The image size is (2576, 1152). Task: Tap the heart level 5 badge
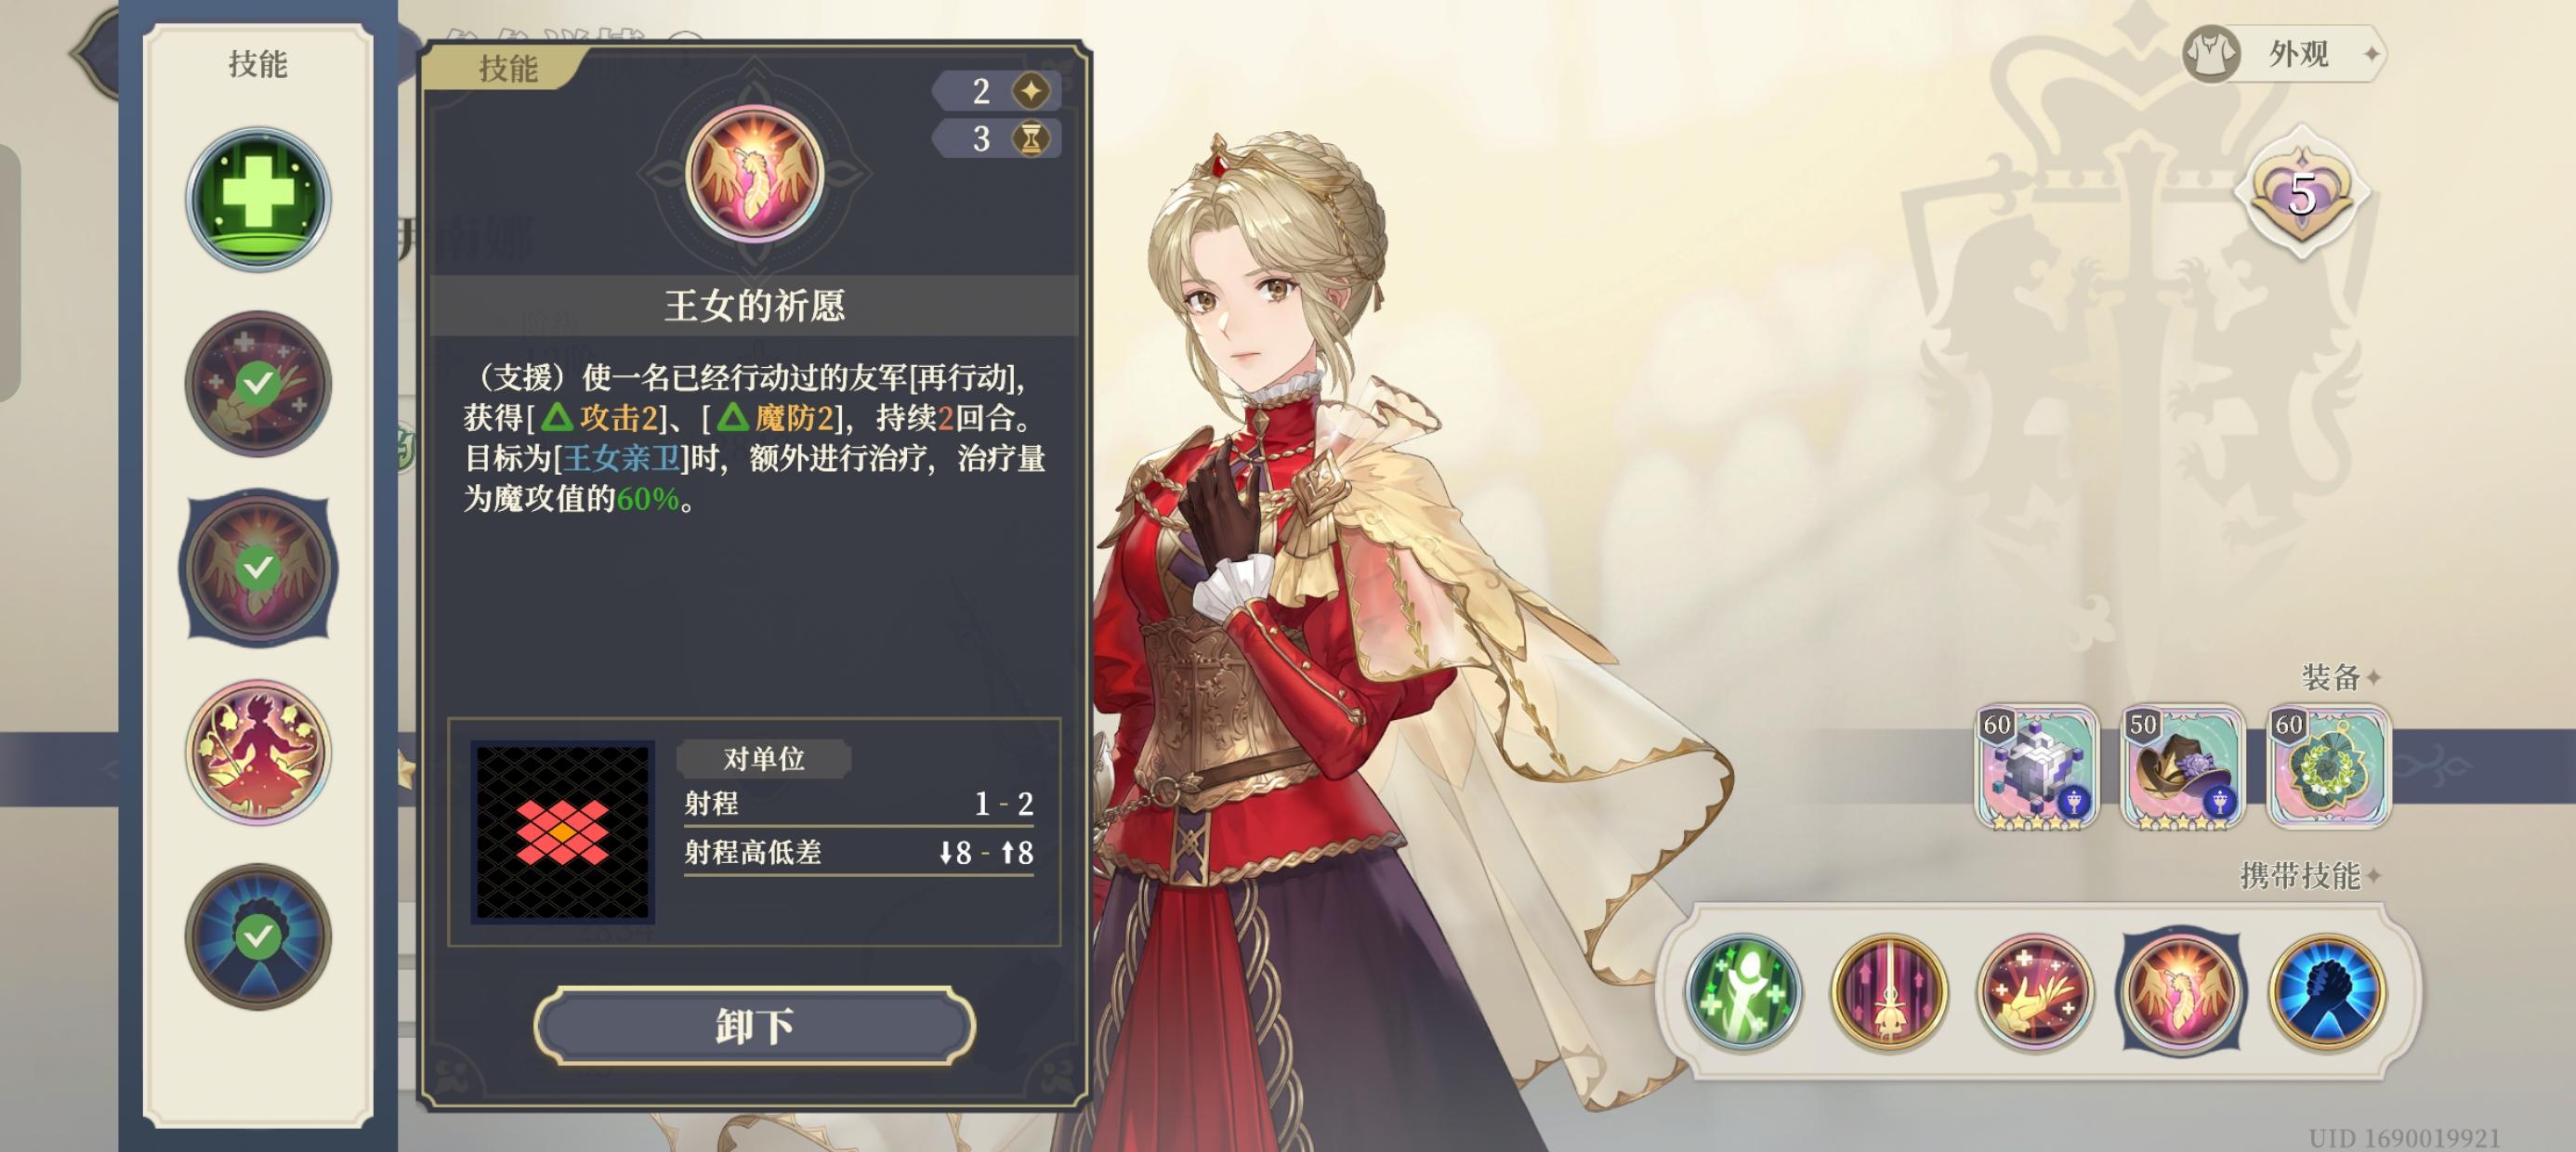[x=2302, y=192]
